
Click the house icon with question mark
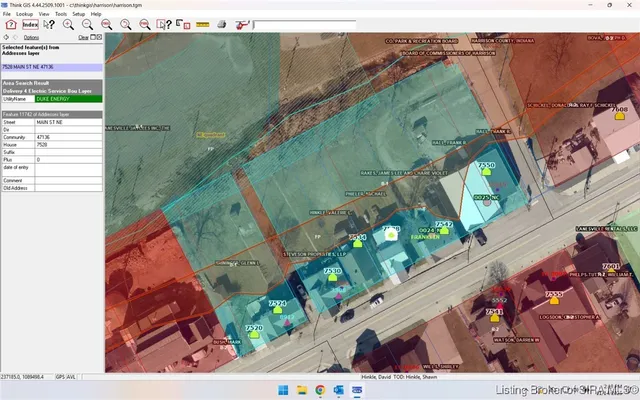(x=10, y=23)
